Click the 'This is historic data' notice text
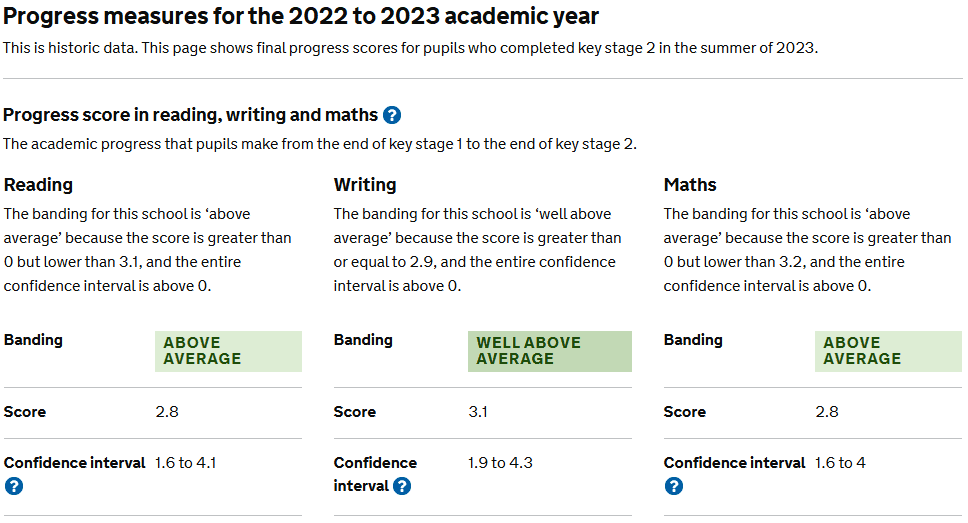 [410, 47]
